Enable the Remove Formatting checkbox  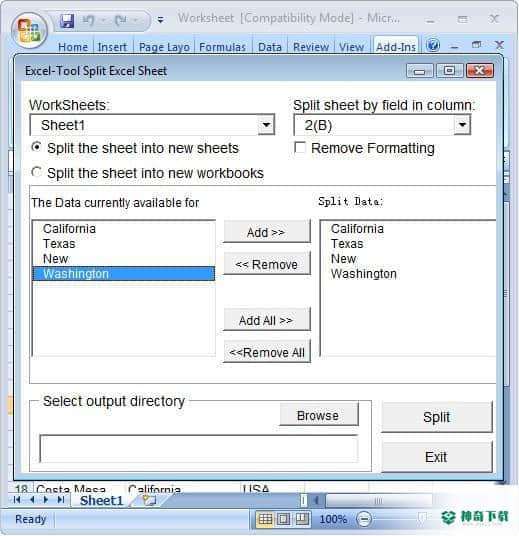tap(300, 148)
